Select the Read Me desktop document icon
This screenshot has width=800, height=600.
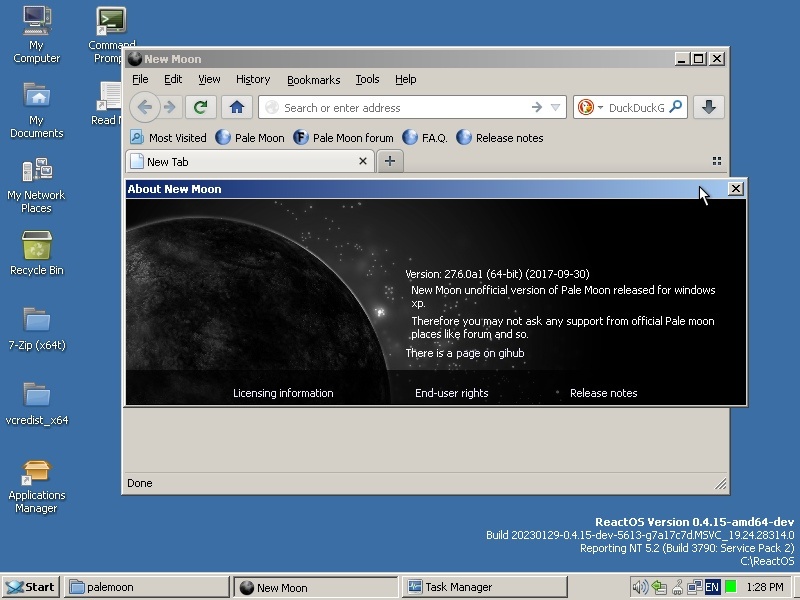tap(107, 104)
